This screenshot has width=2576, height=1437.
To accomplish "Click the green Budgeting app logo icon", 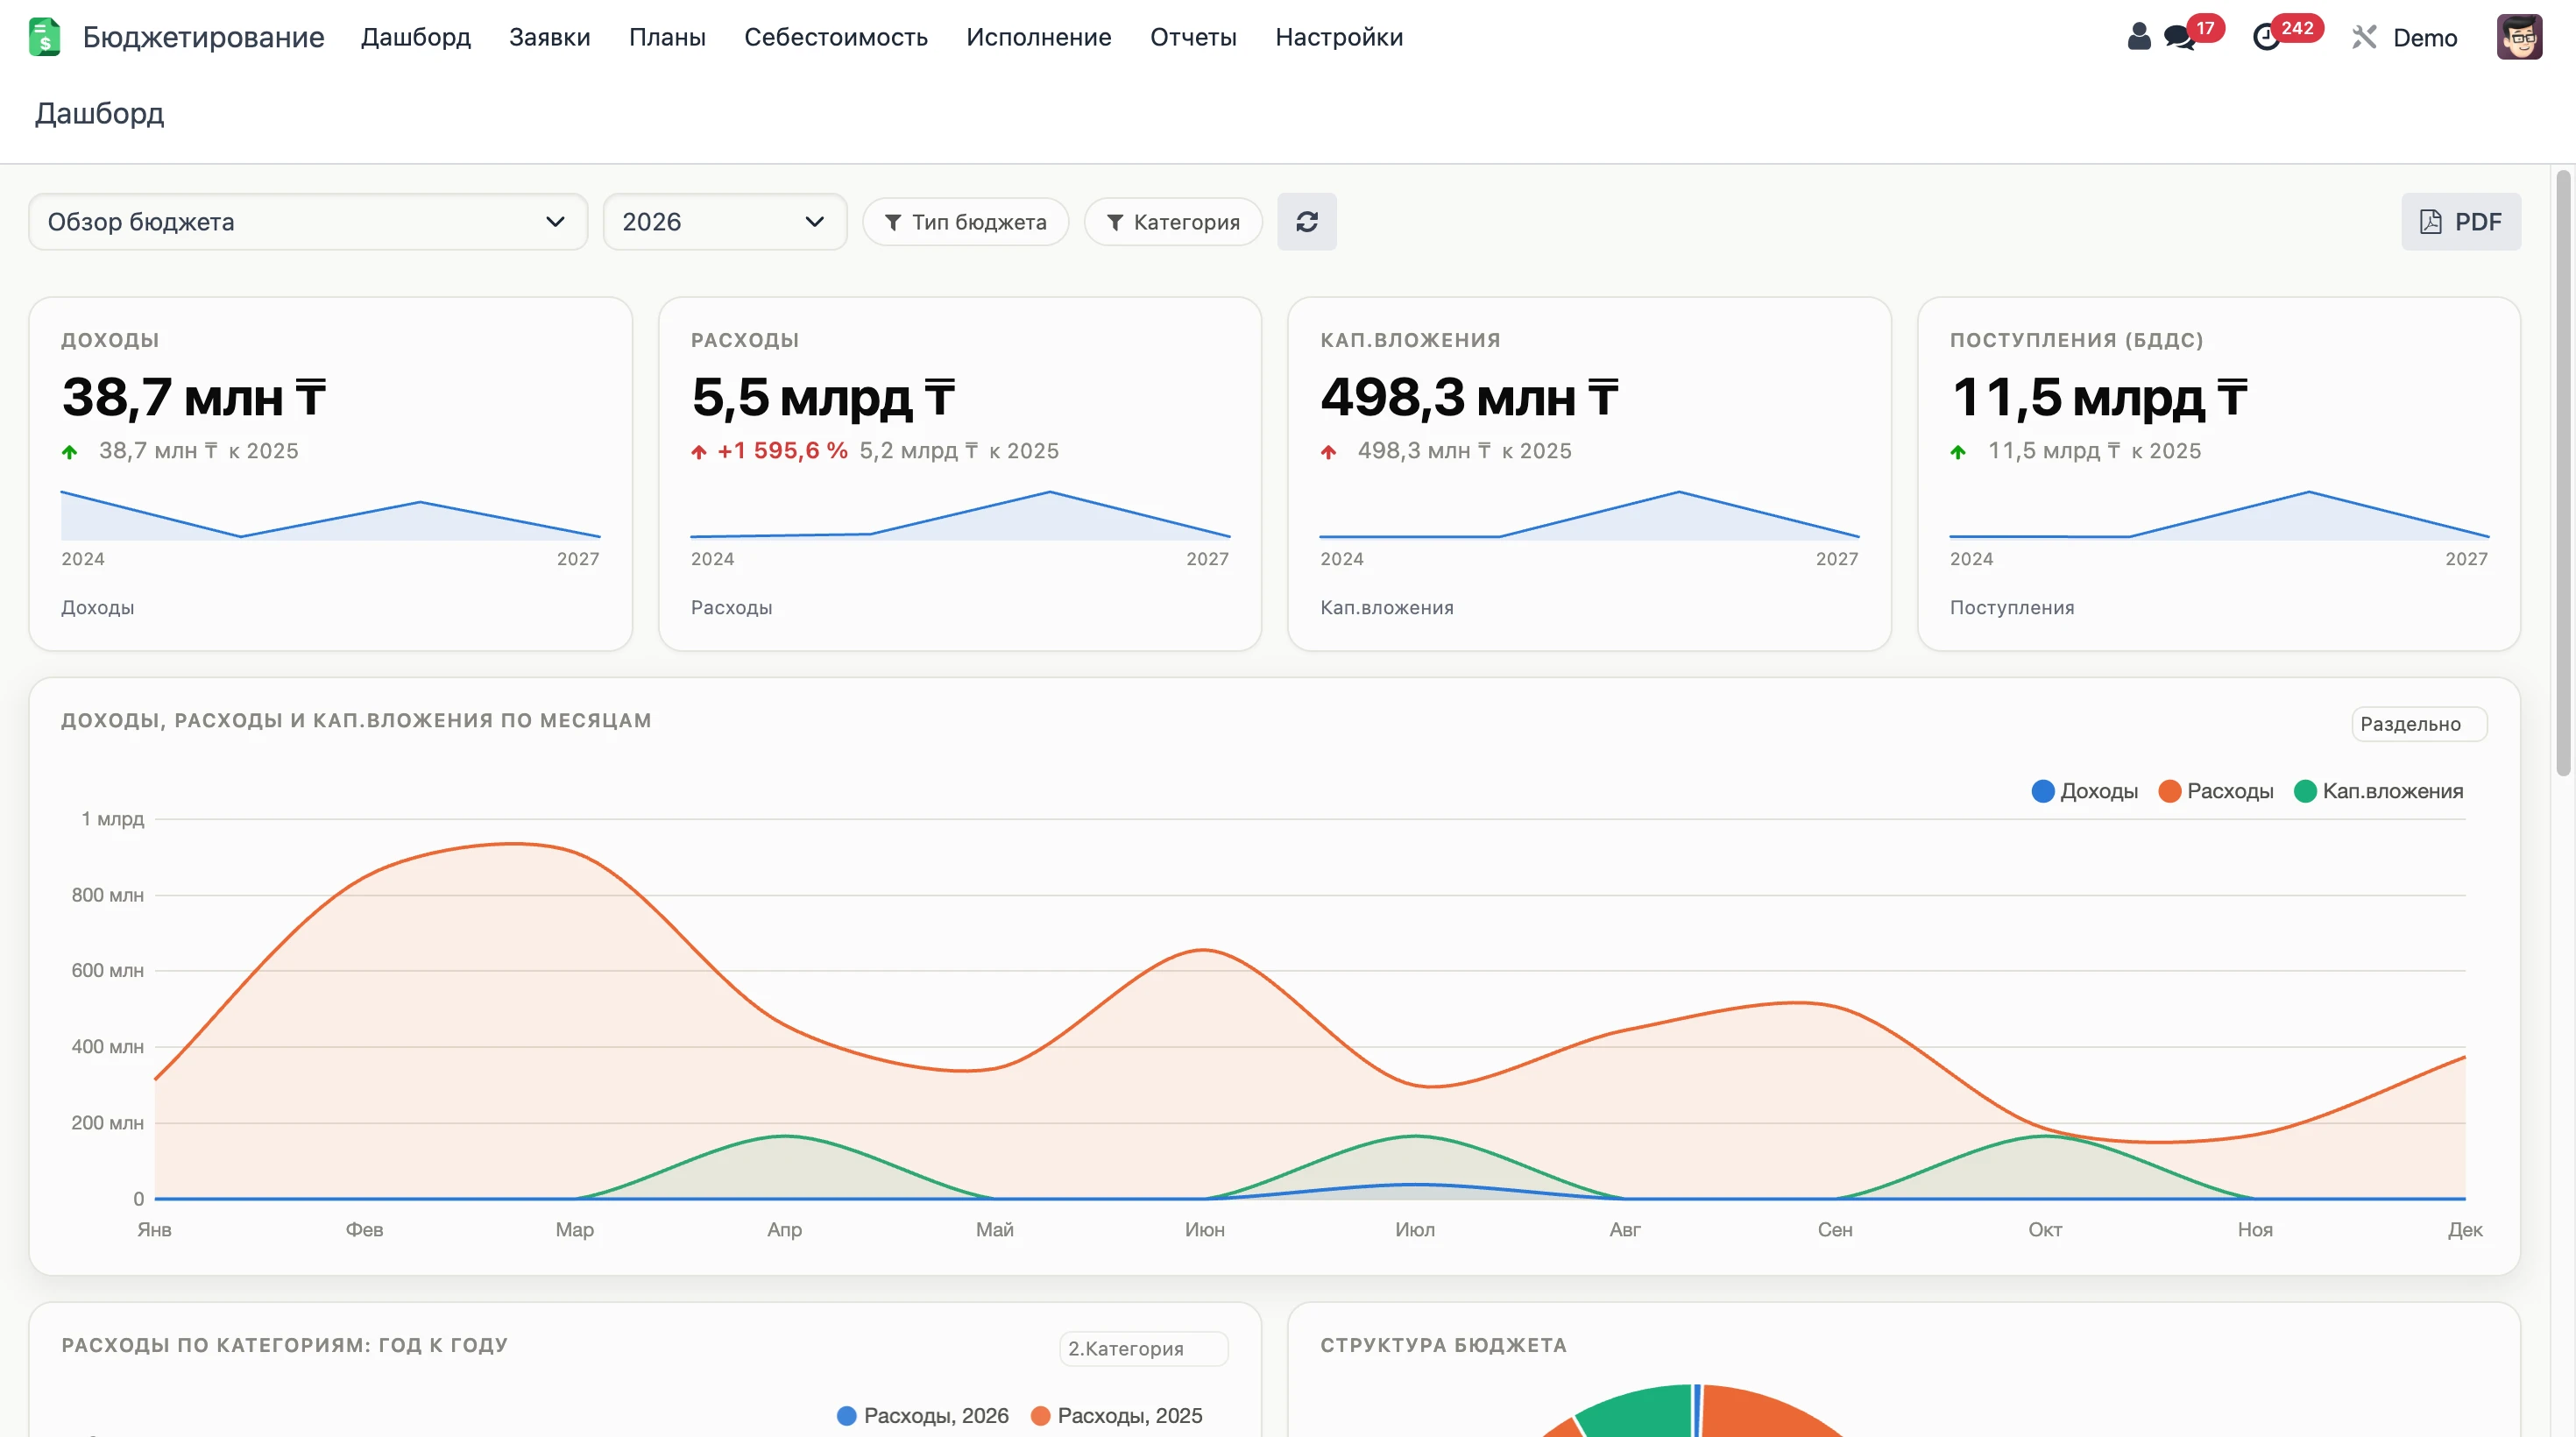I will tap(45, 37).
